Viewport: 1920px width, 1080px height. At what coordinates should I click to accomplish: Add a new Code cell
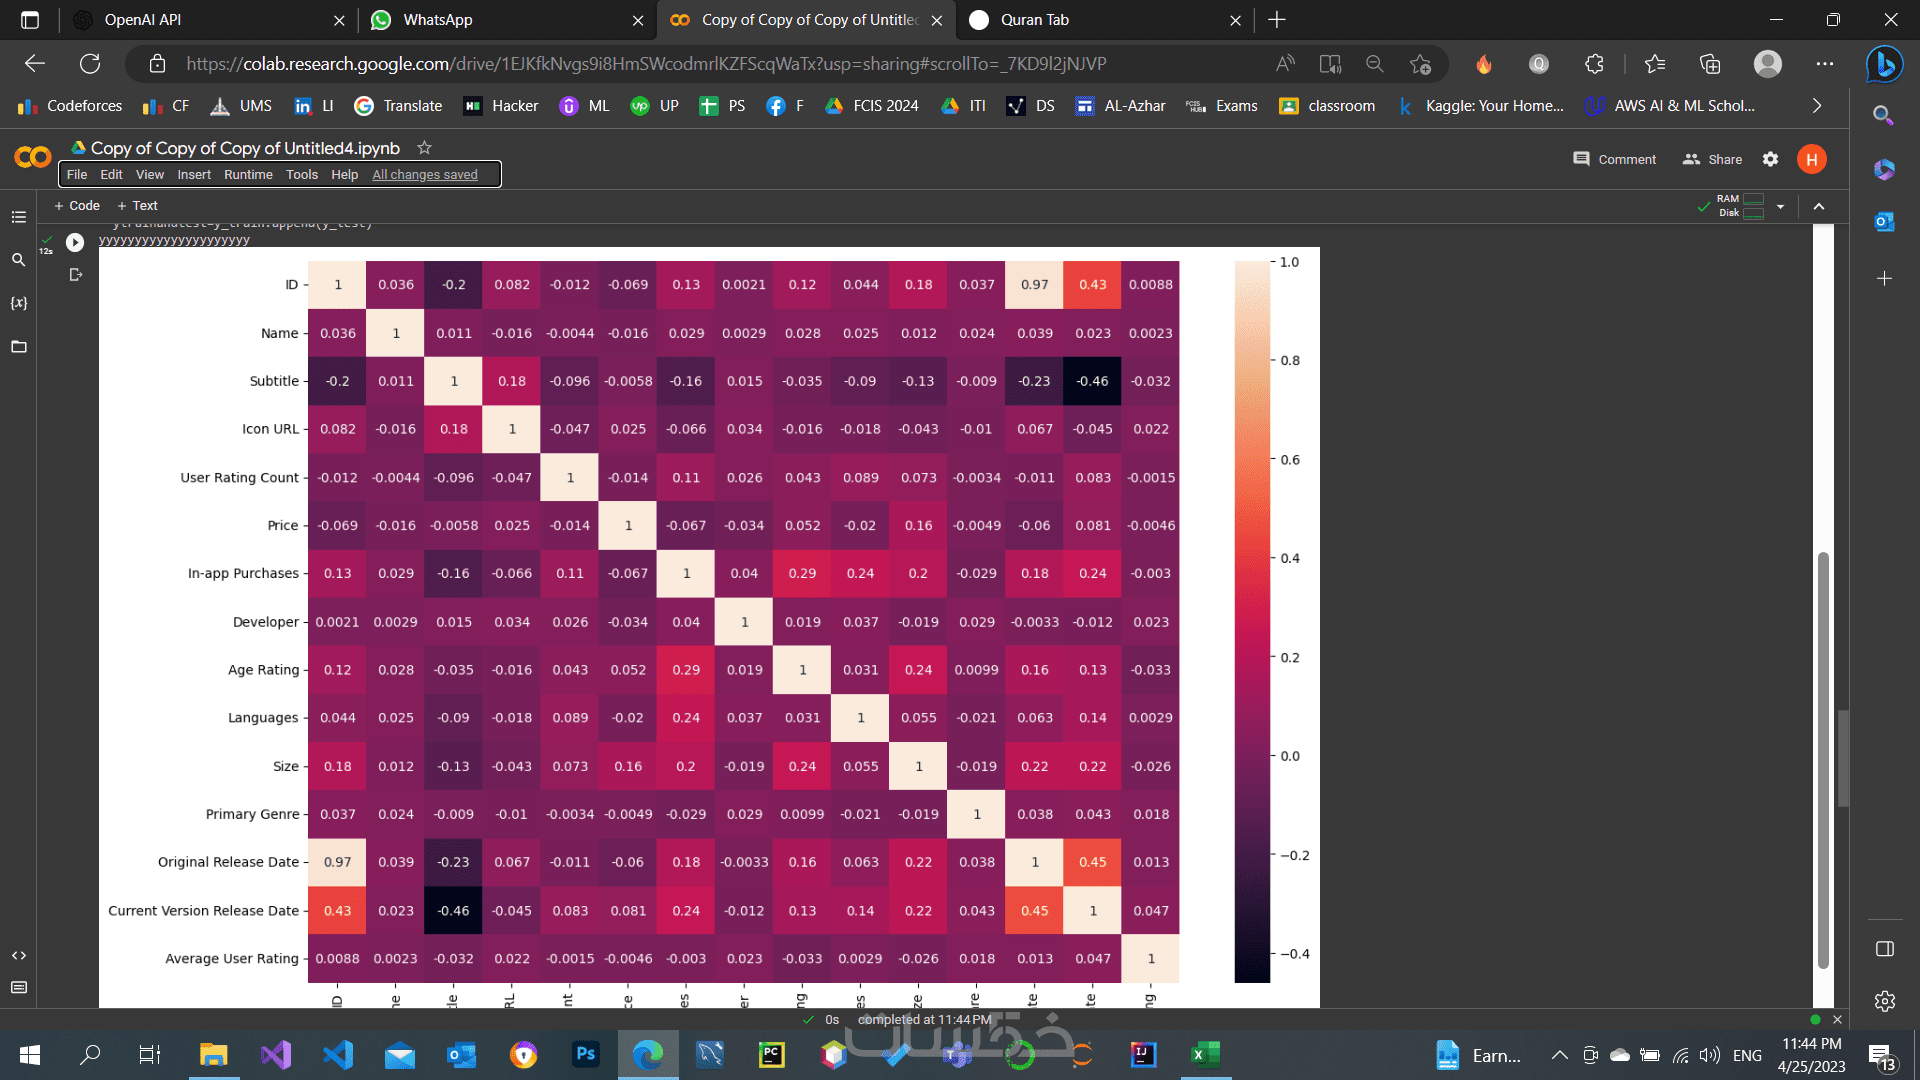pos(77,206)
